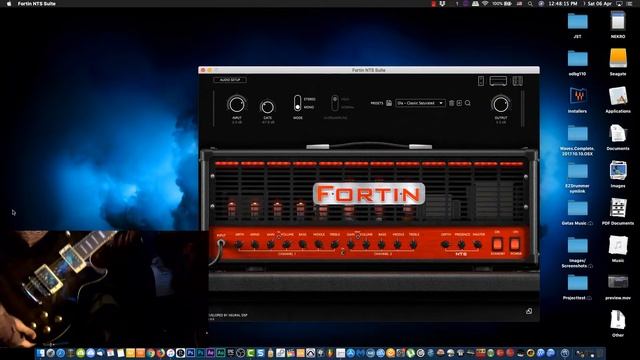This screenshot has height=360, width=640.
Task: Adjust the Gate knob
Action: 267,107
